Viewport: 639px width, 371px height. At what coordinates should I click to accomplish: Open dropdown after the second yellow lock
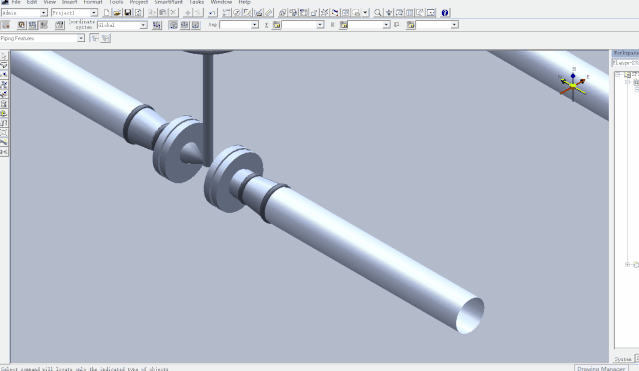click(386, 25)
